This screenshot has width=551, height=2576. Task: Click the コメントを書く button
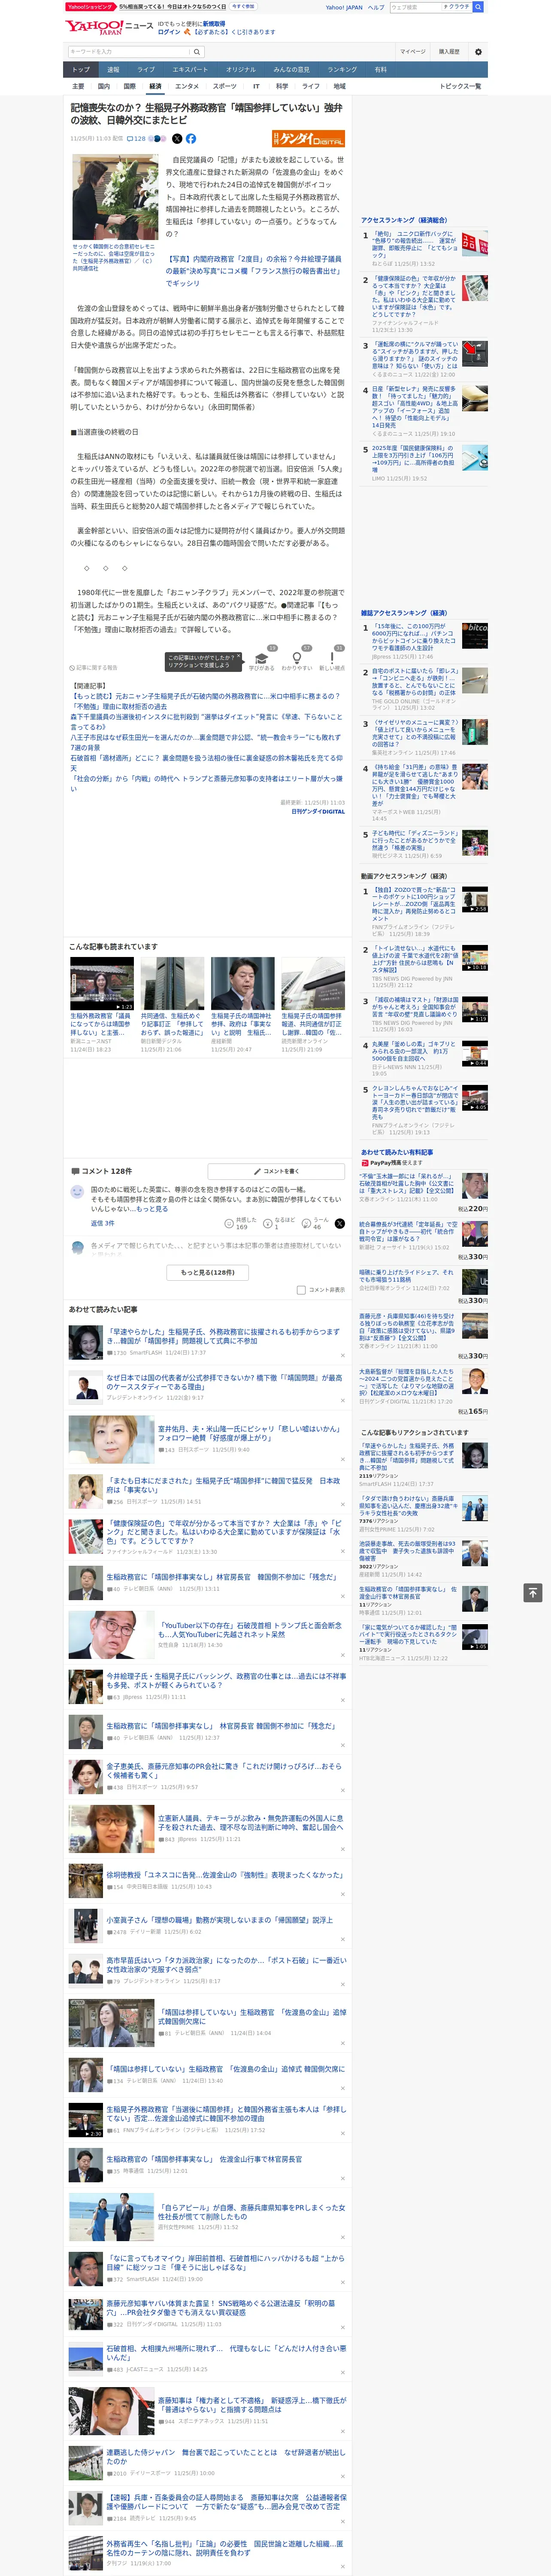276,1171
